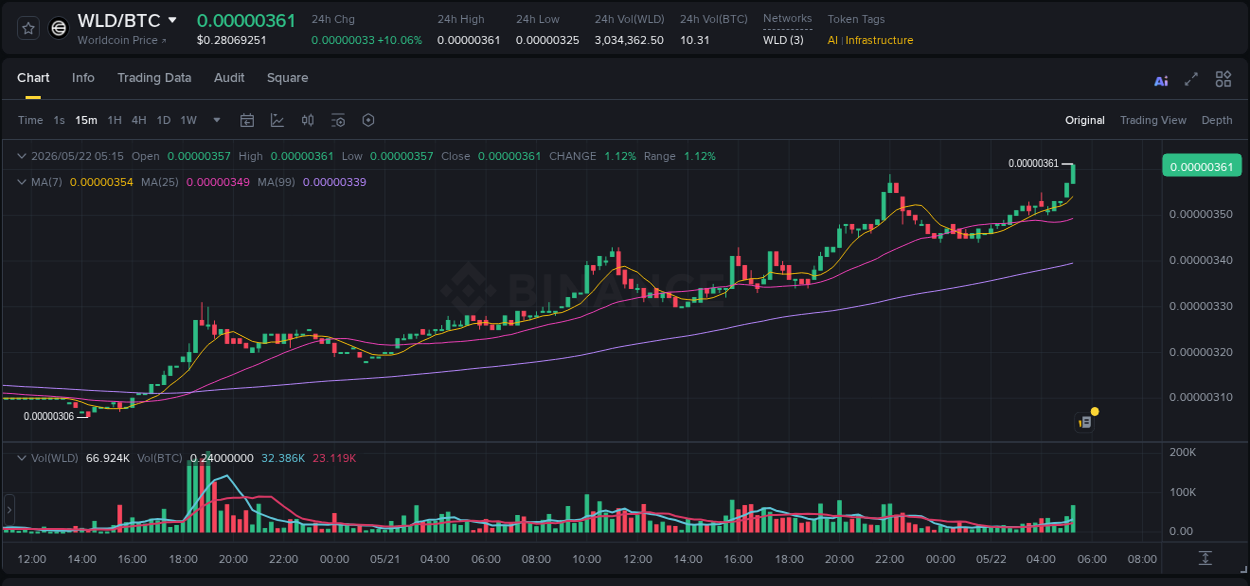This screenshot has height=586, width=1250.
Task: Add WLD/BTC to favorites with star icon
Action: pyautogui.click(x=29, y=28)
